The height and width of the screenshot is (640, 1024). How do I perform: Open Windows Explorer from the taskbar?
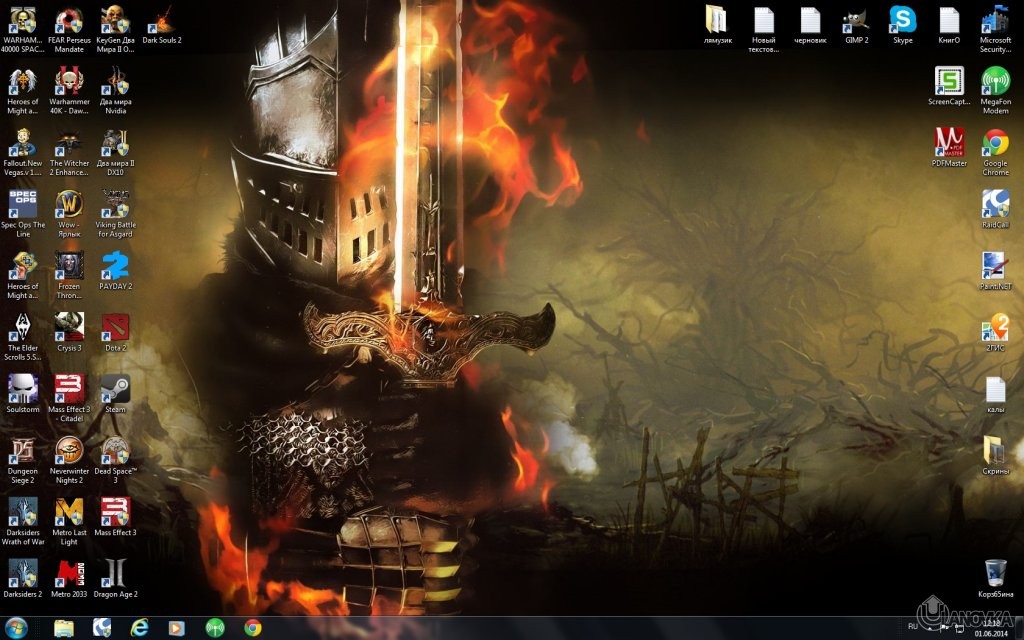tap(64, 628)
